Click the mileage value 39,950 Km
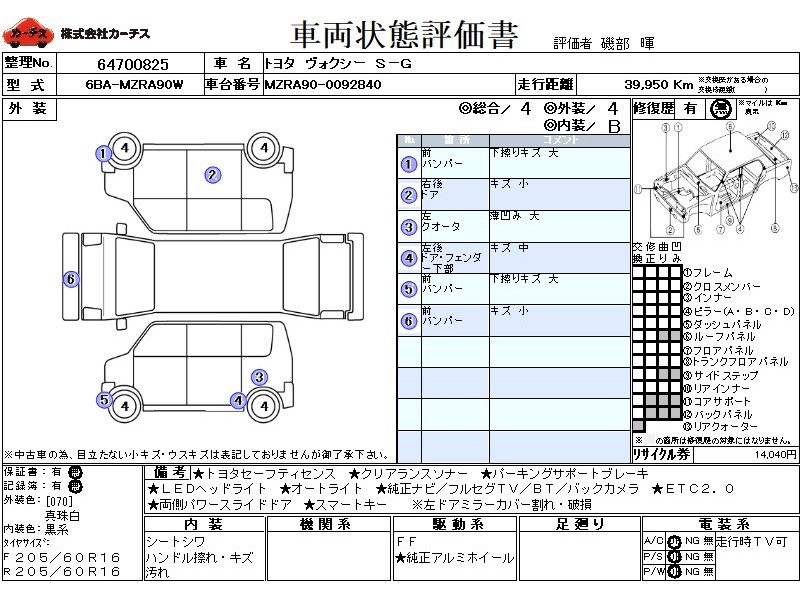The image size is (800, 600). coord(658,85)
